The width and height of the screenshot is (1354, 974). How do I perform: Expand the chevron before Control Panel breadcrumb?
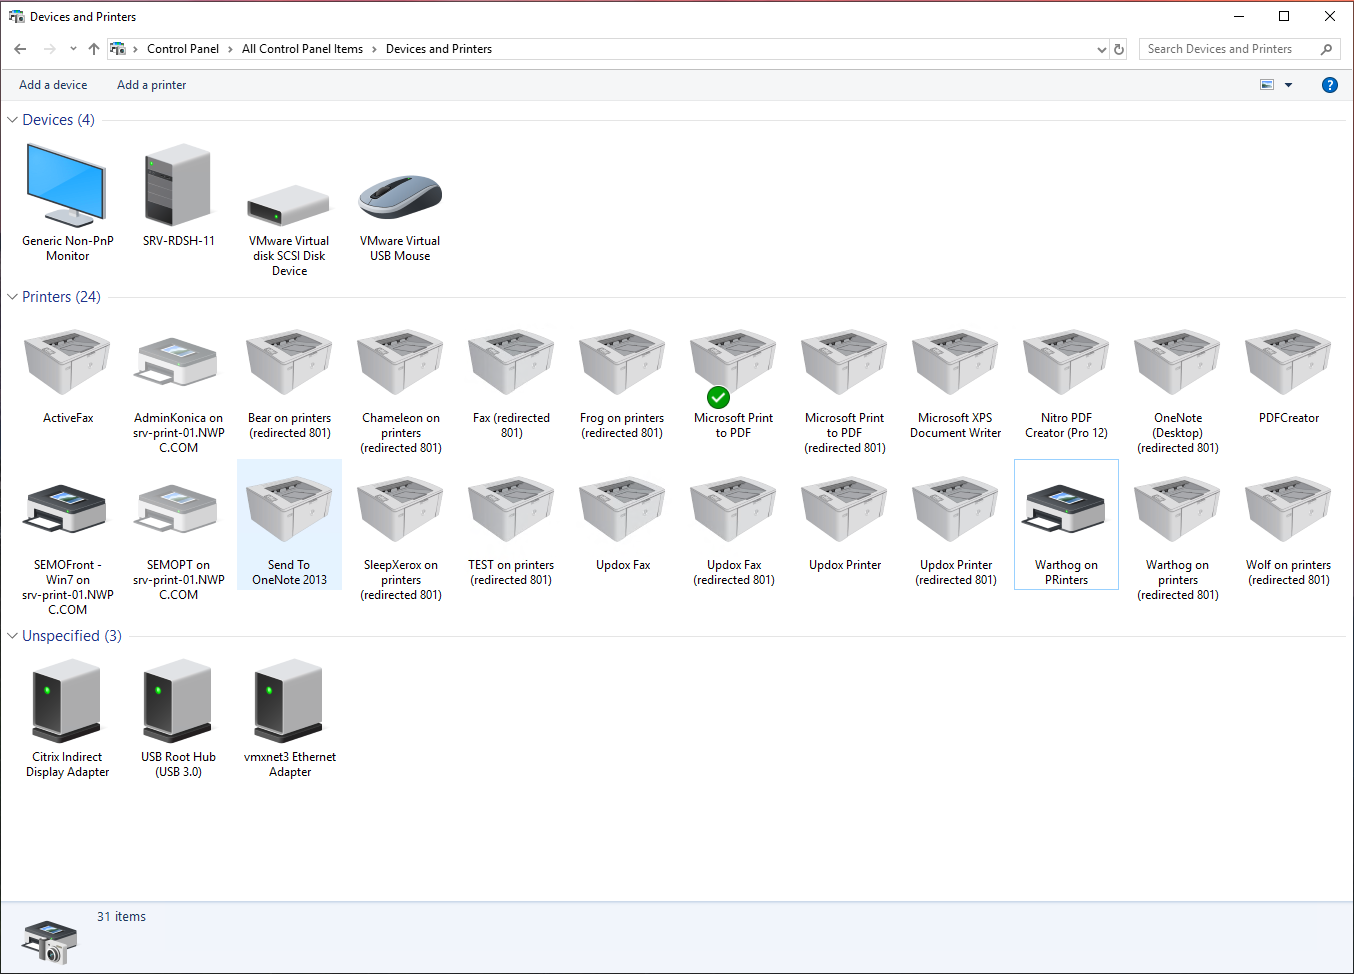[135, 49]
